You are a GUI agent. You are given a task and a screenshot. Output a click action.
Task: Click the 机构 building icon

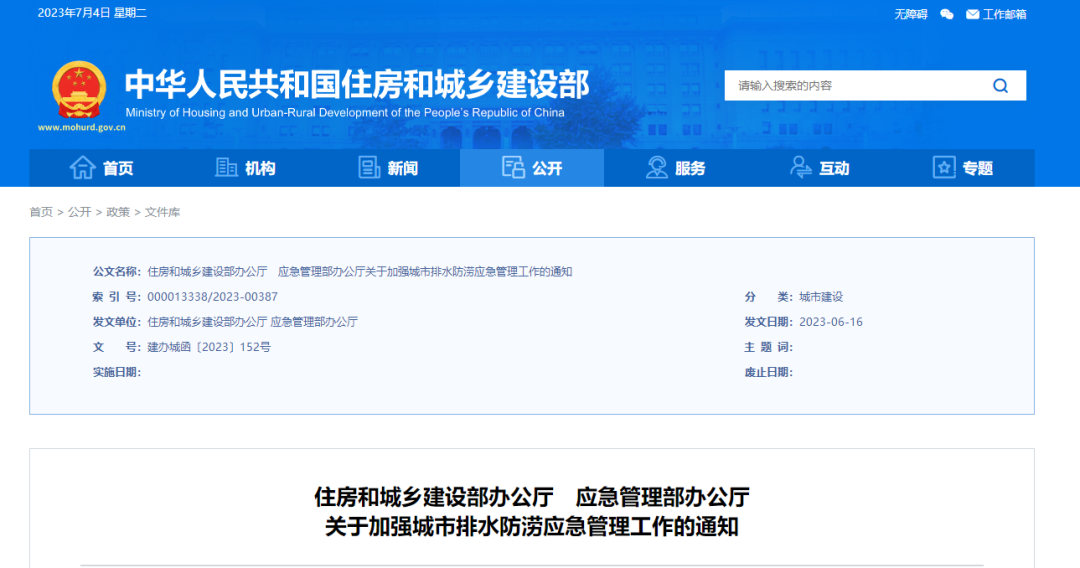227,168
